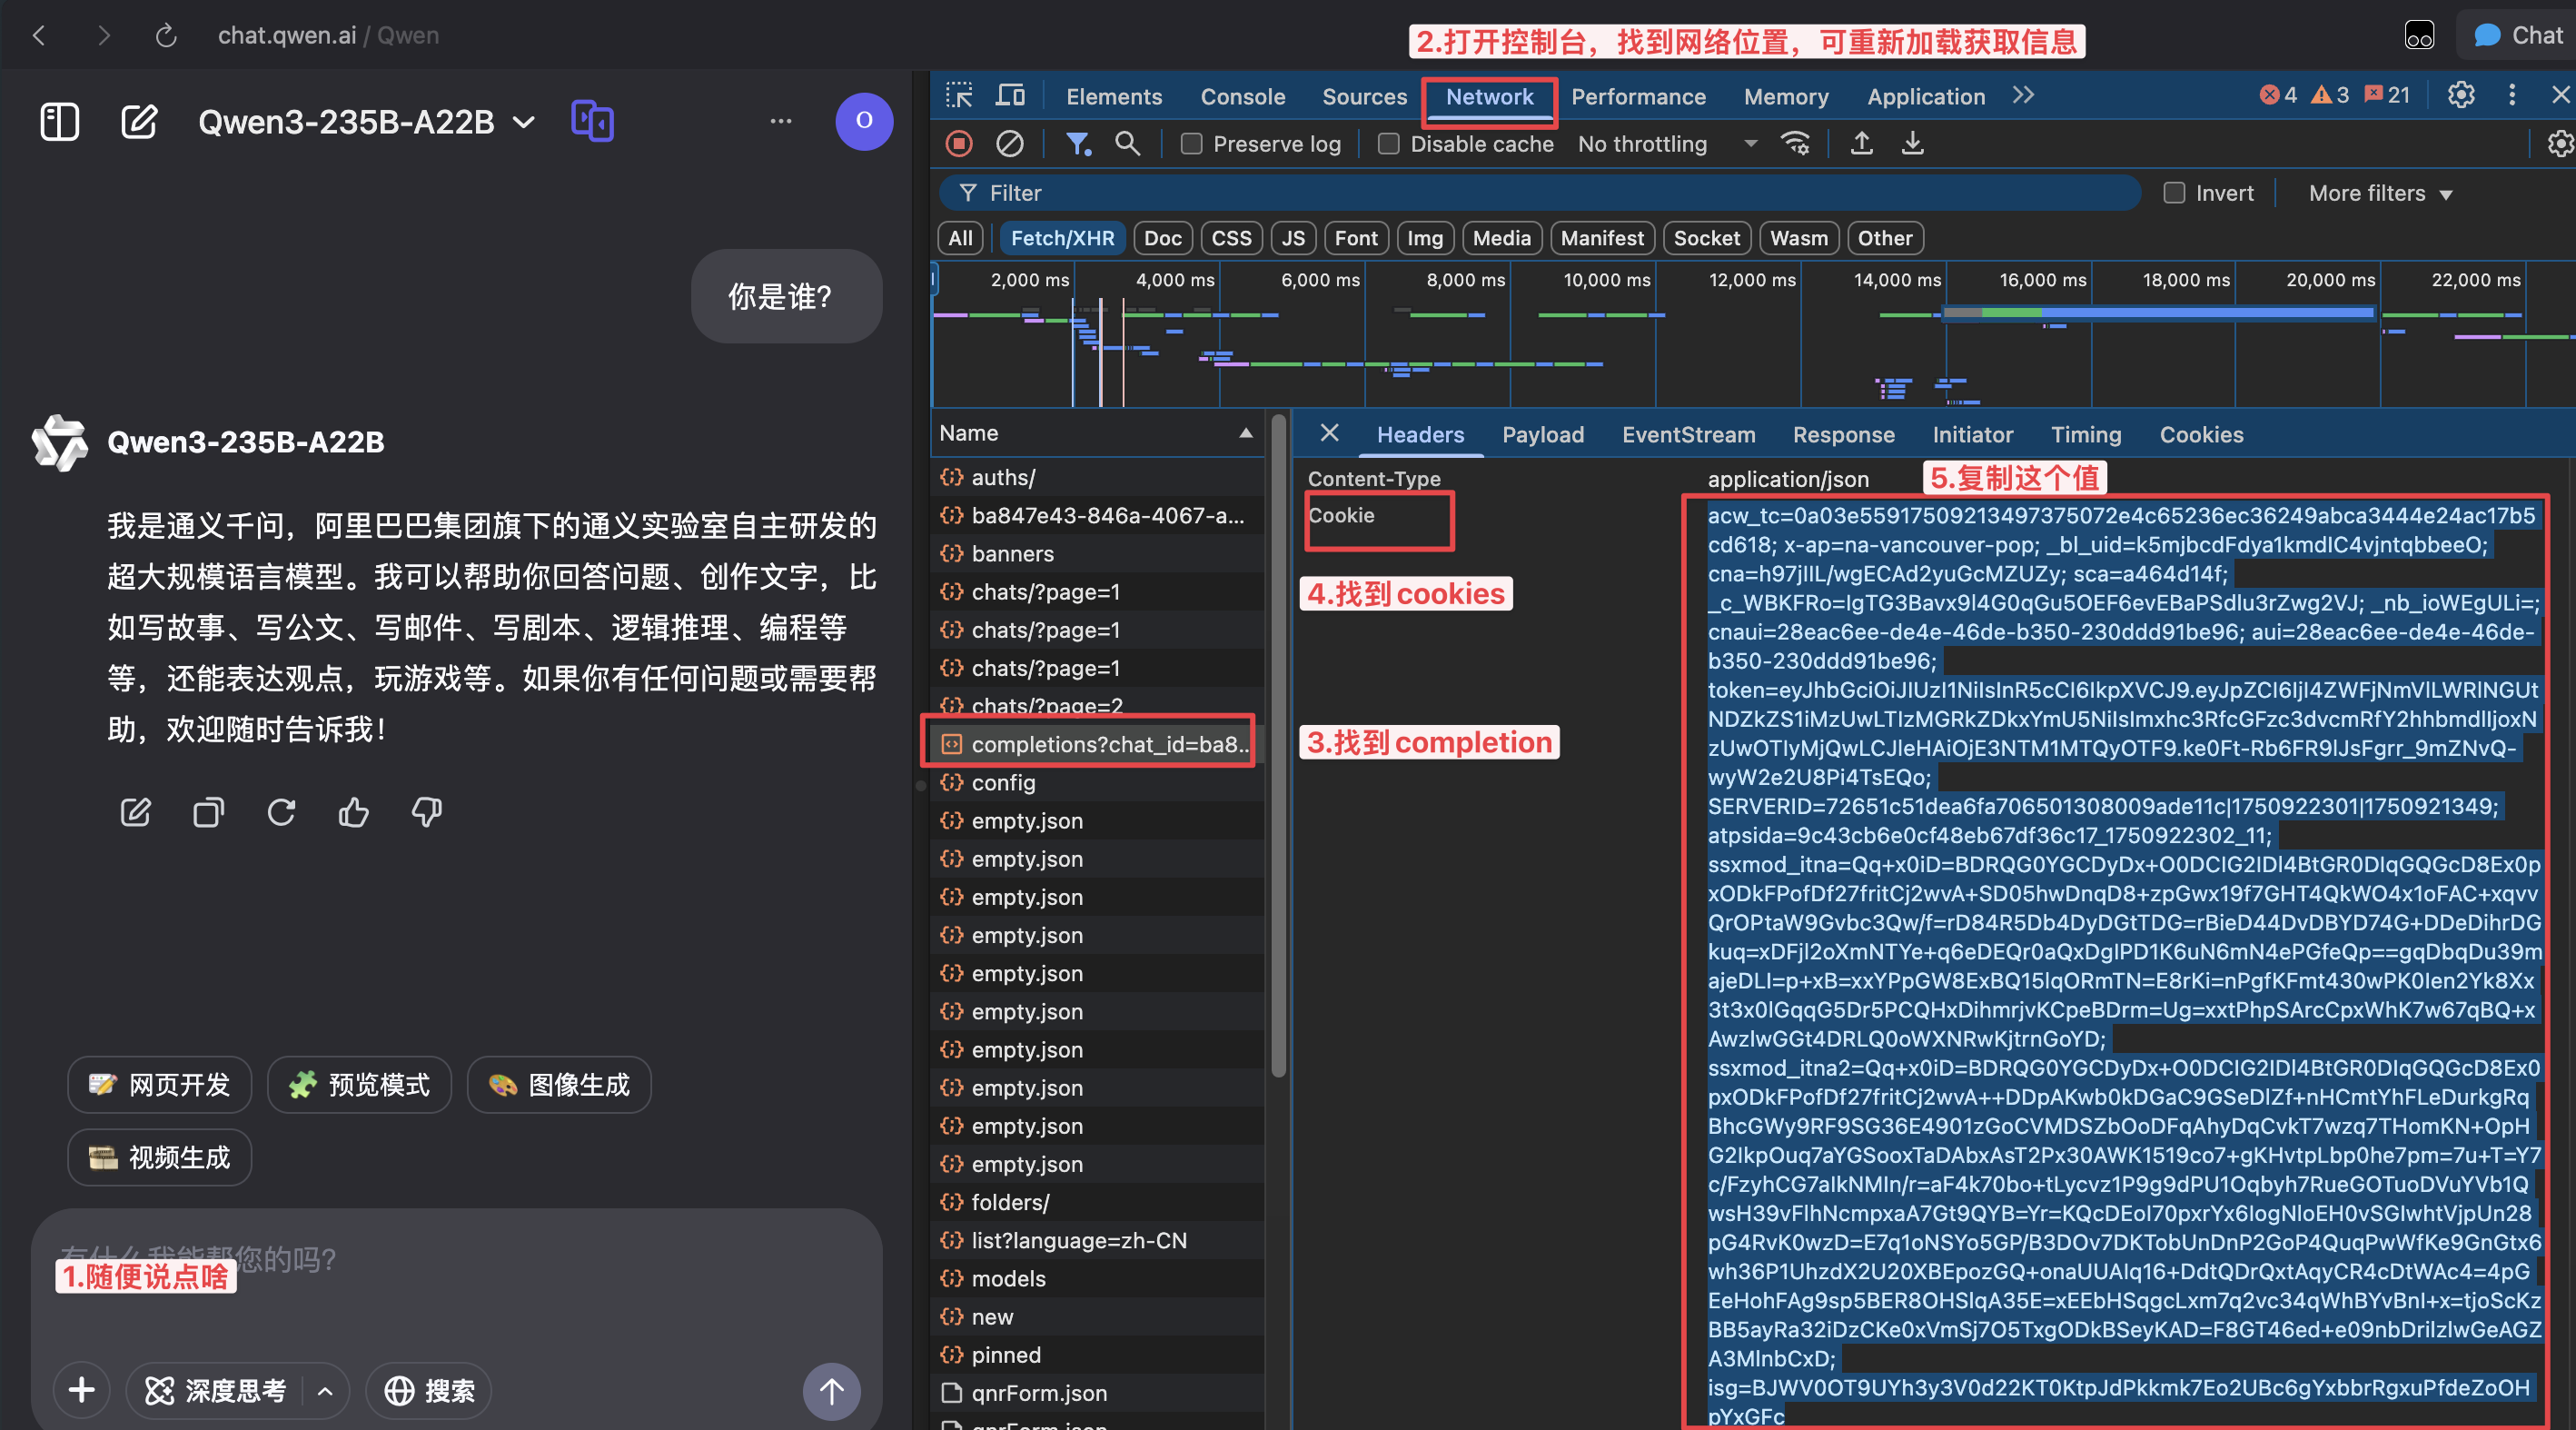Enable the Disable cache checkbox

pos(1388,144)
